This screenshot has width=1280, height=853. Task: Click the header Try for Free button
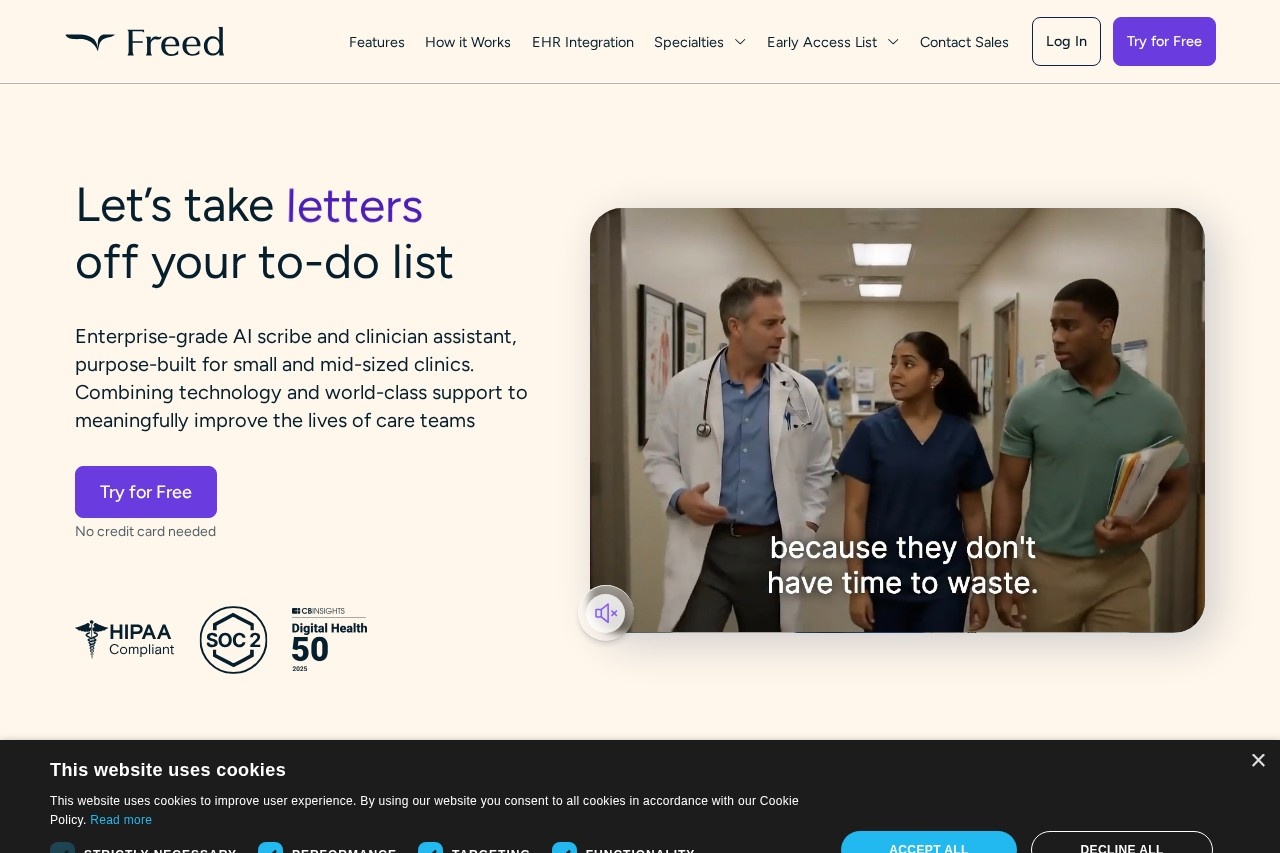1164,41
